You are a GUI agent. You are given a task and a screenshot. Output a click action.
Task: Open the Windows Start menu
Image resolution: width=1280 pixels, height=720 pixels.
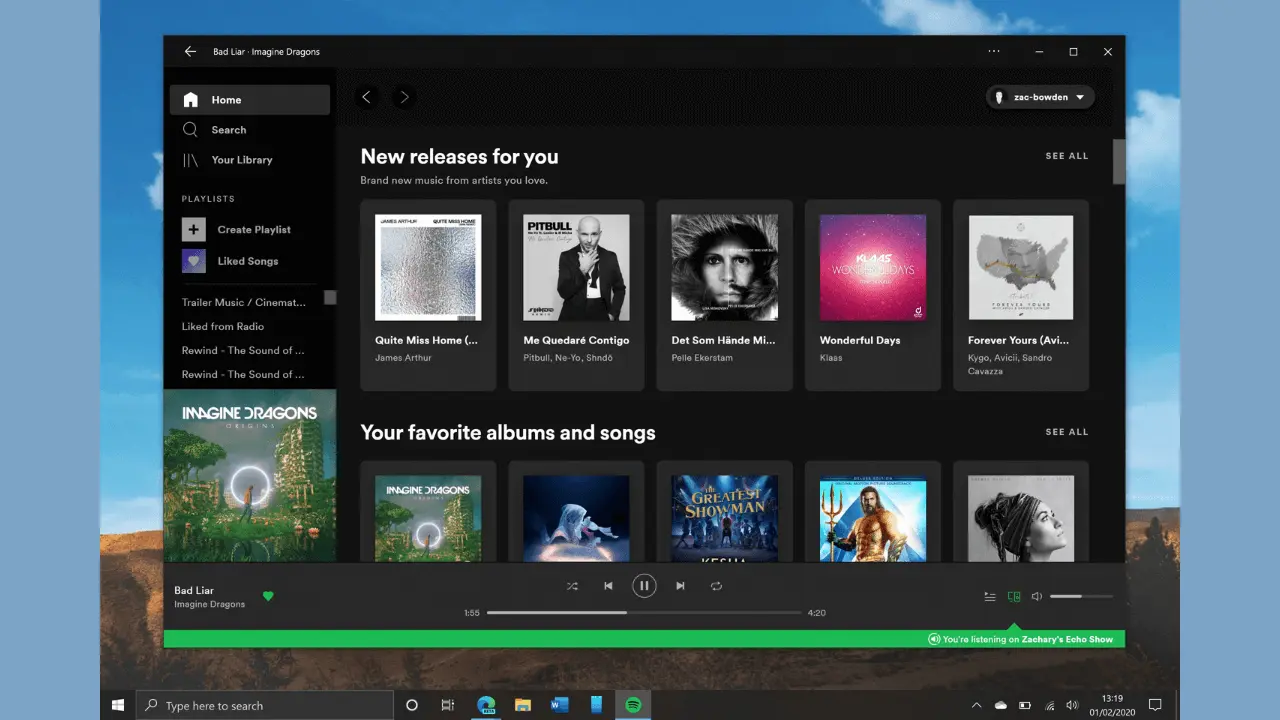click(118, 705)
